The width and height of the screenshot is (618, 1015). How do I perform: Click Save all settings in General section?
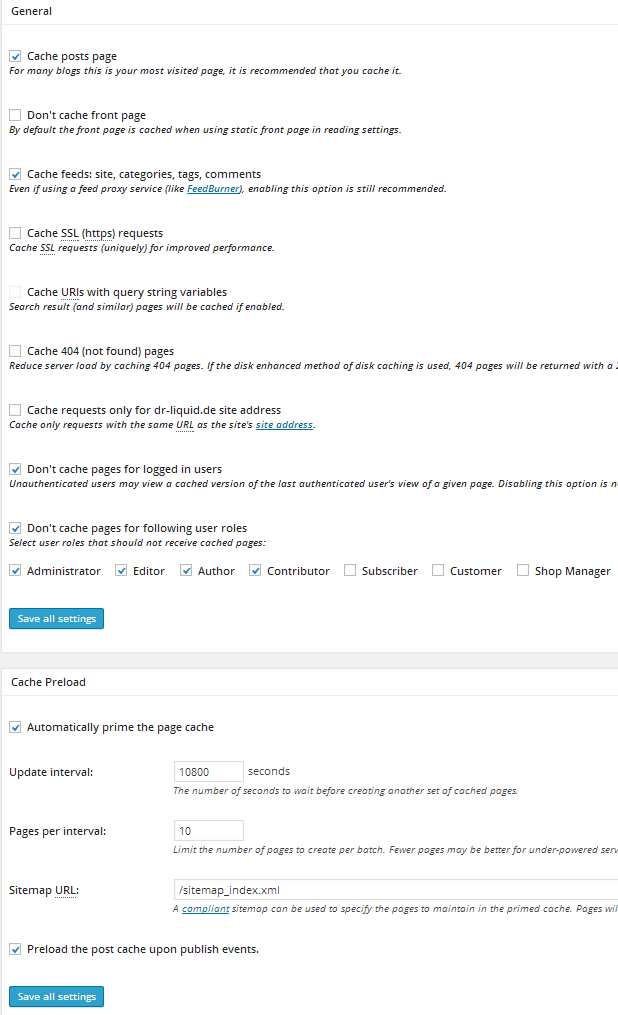[56, 619]
